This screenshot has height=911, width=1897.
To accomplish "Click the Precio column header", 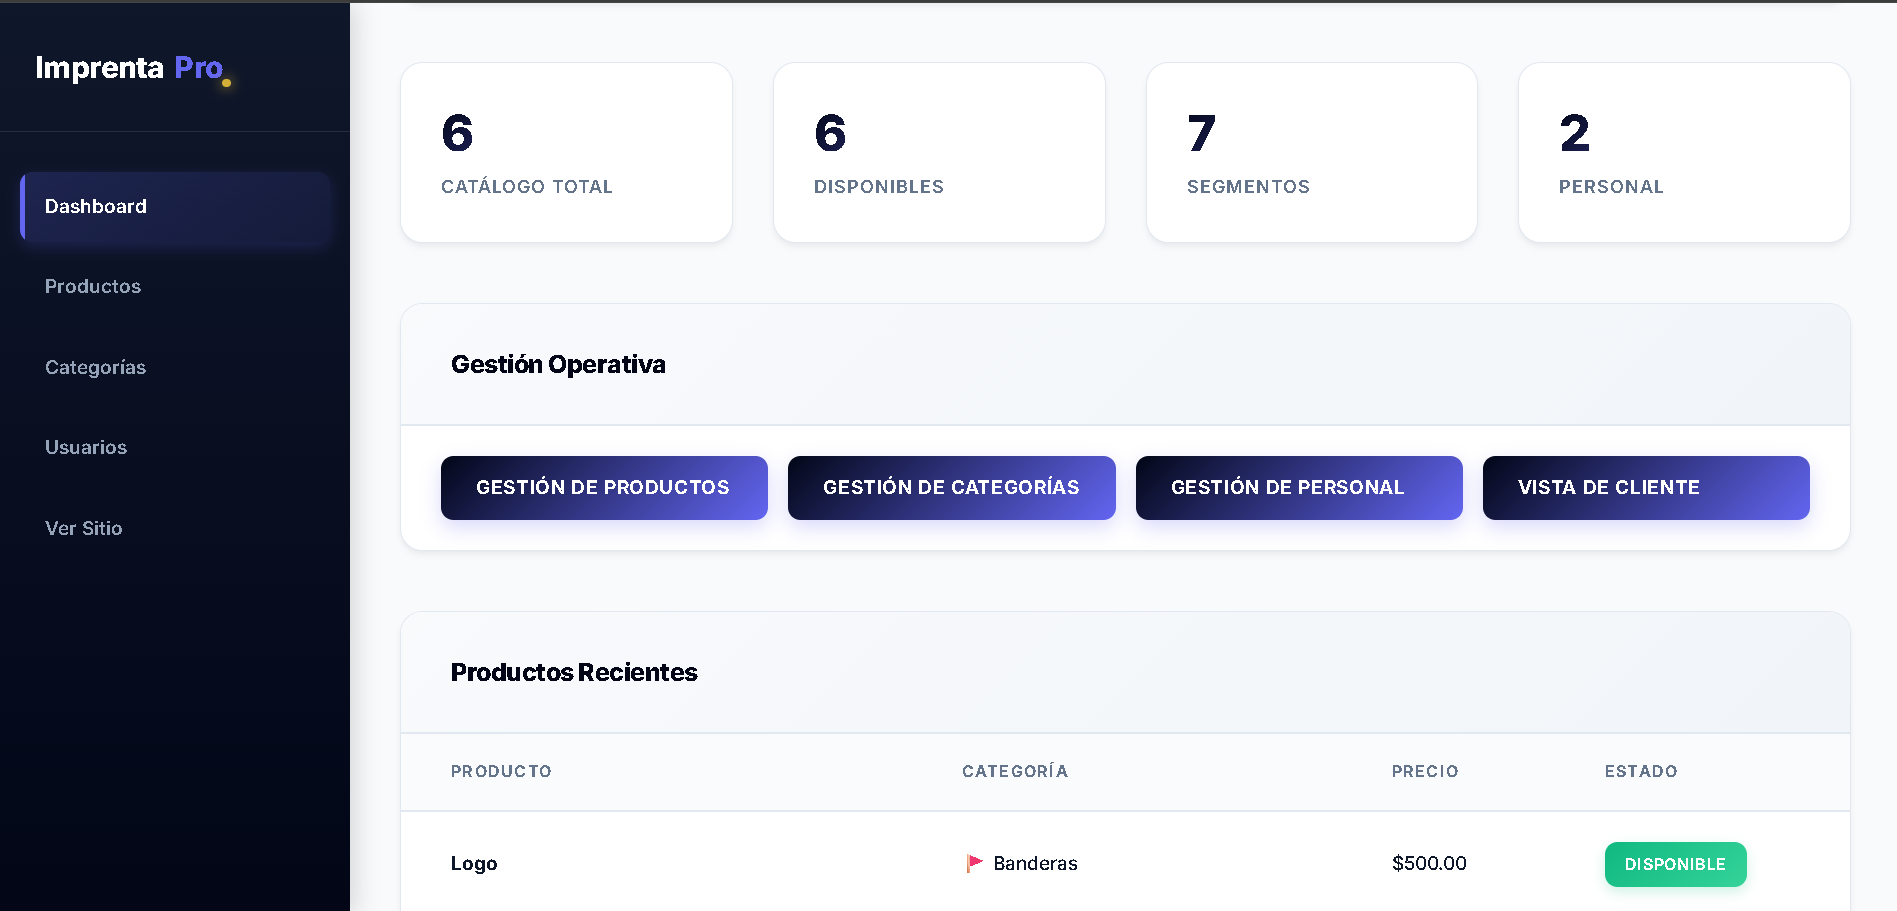I will [1425, 771].
